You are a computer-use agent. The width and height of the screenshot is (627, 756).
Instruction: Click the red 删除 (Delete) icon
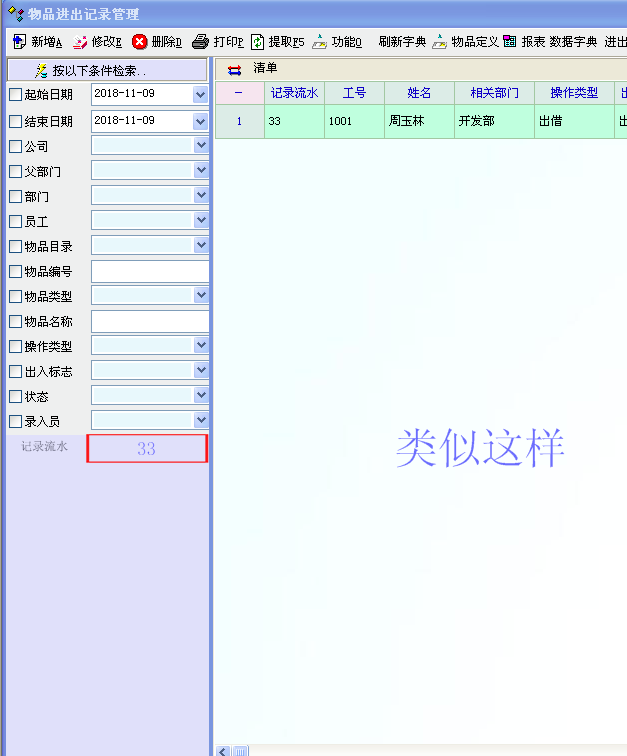coord(140,42)
